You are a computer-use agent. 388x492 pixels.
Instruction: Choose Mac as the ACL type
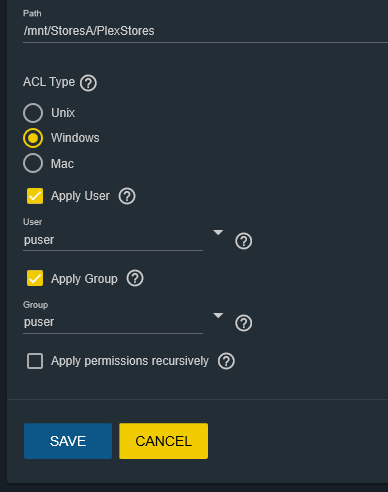click(x=33, y=163)
